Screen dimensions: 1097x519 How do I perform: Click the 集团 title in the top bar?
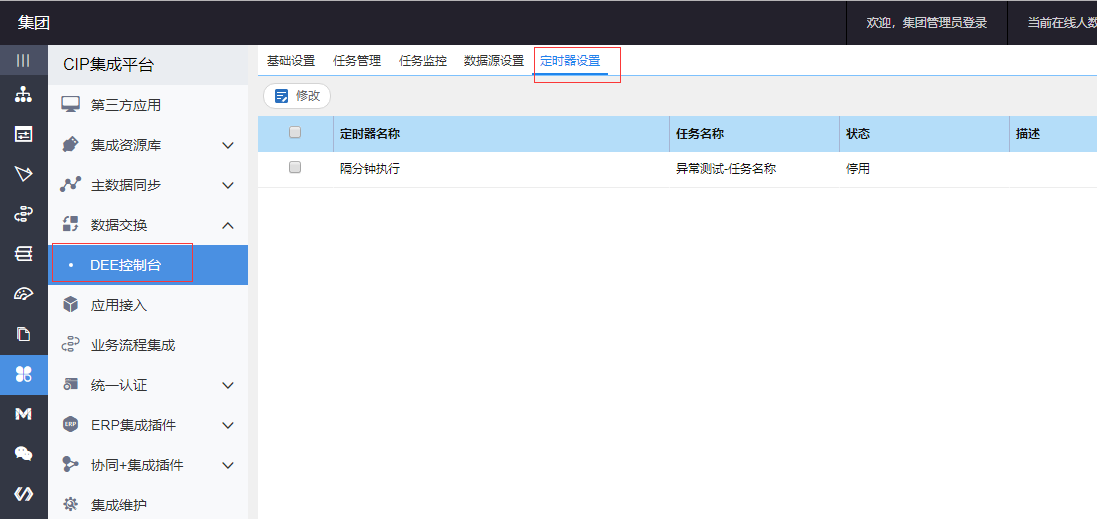[34, 22]
